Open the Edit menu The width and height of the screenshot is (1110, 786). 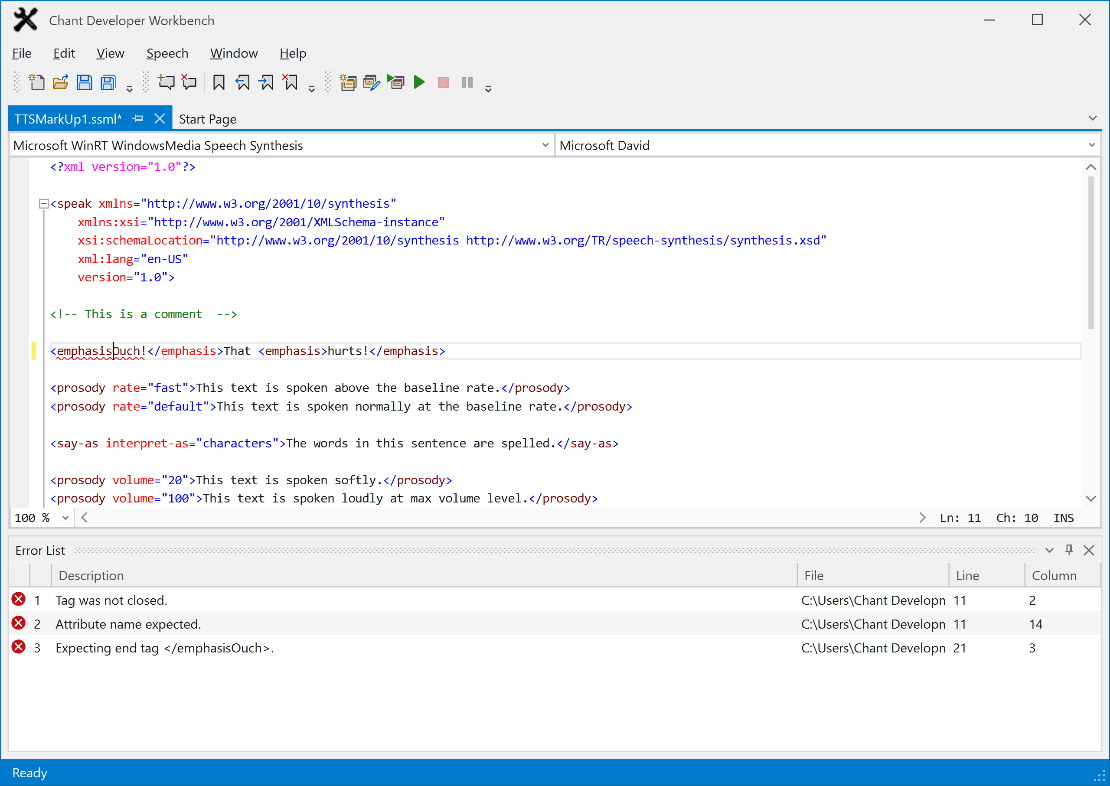(64, 53)
